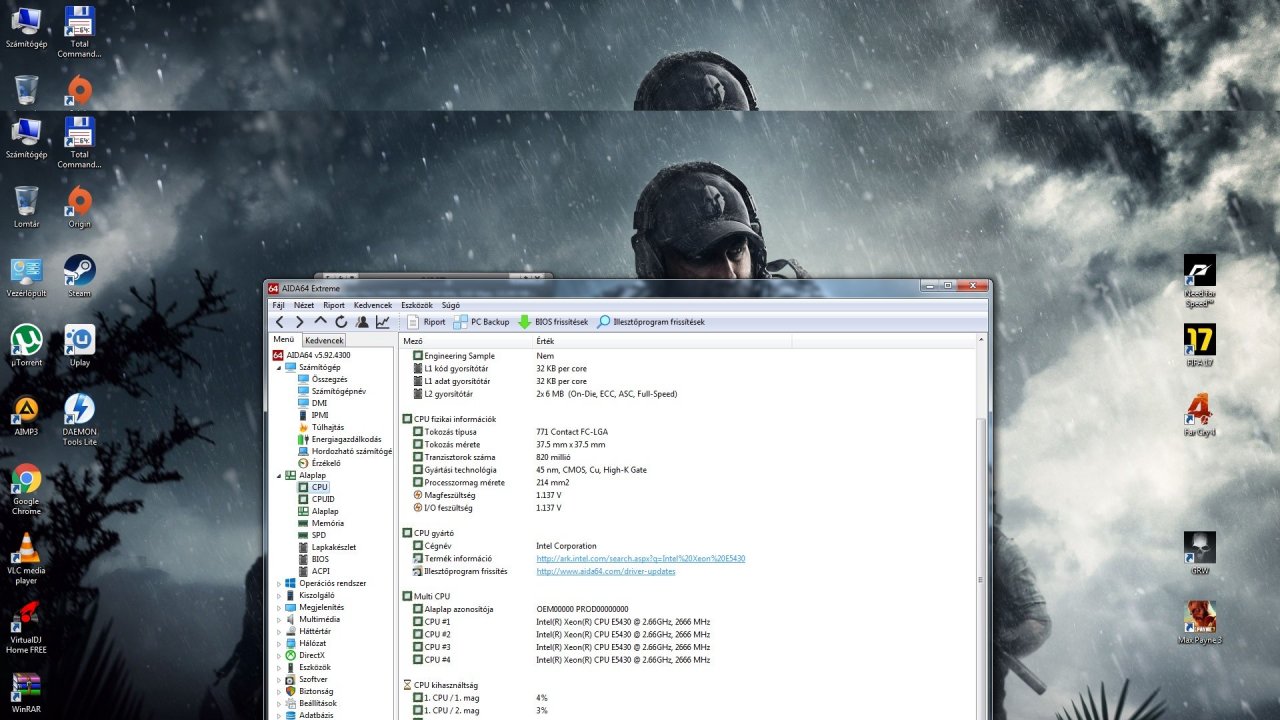This screenshot has height=720, width=1280.
Task: Open the GRW game shortcut
Action: pyautogui.click(x=1199, y=553)
